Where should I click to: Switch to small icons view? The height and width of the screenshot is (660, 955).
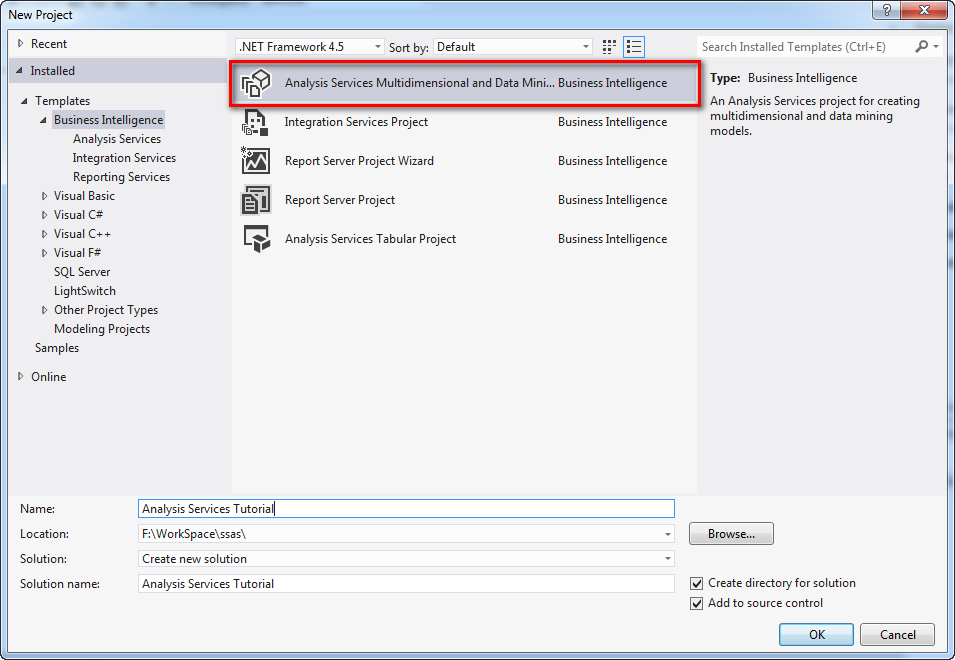pos(609,47)
